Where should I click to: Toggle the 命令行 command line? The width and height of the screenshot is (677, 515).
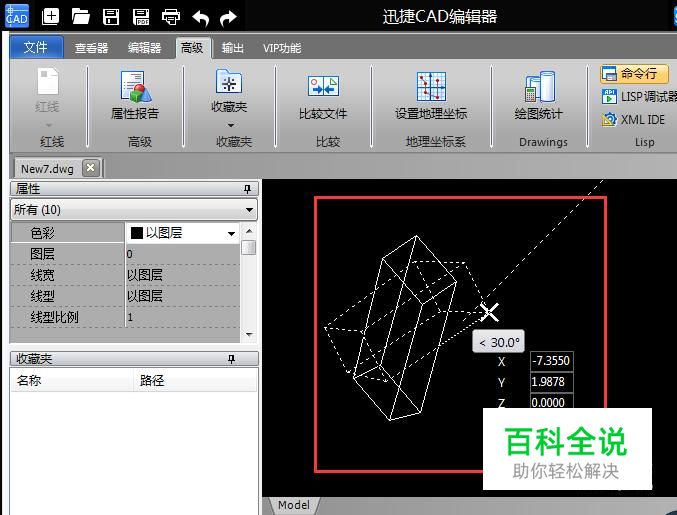(x=634, y=74)
